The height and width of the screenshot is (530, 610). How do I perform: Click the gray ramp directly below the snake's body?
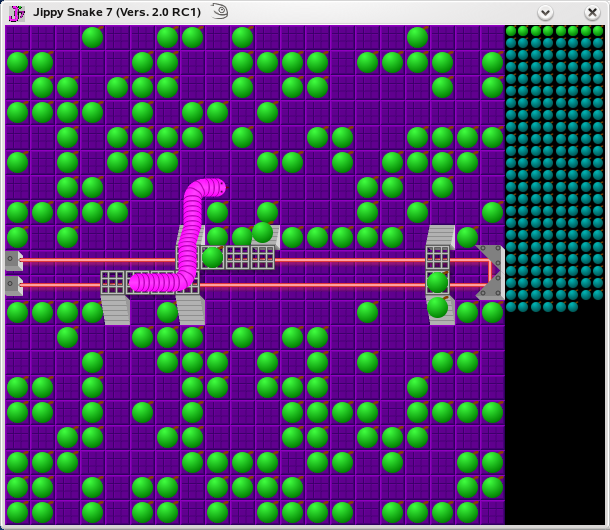coord(191,310)
